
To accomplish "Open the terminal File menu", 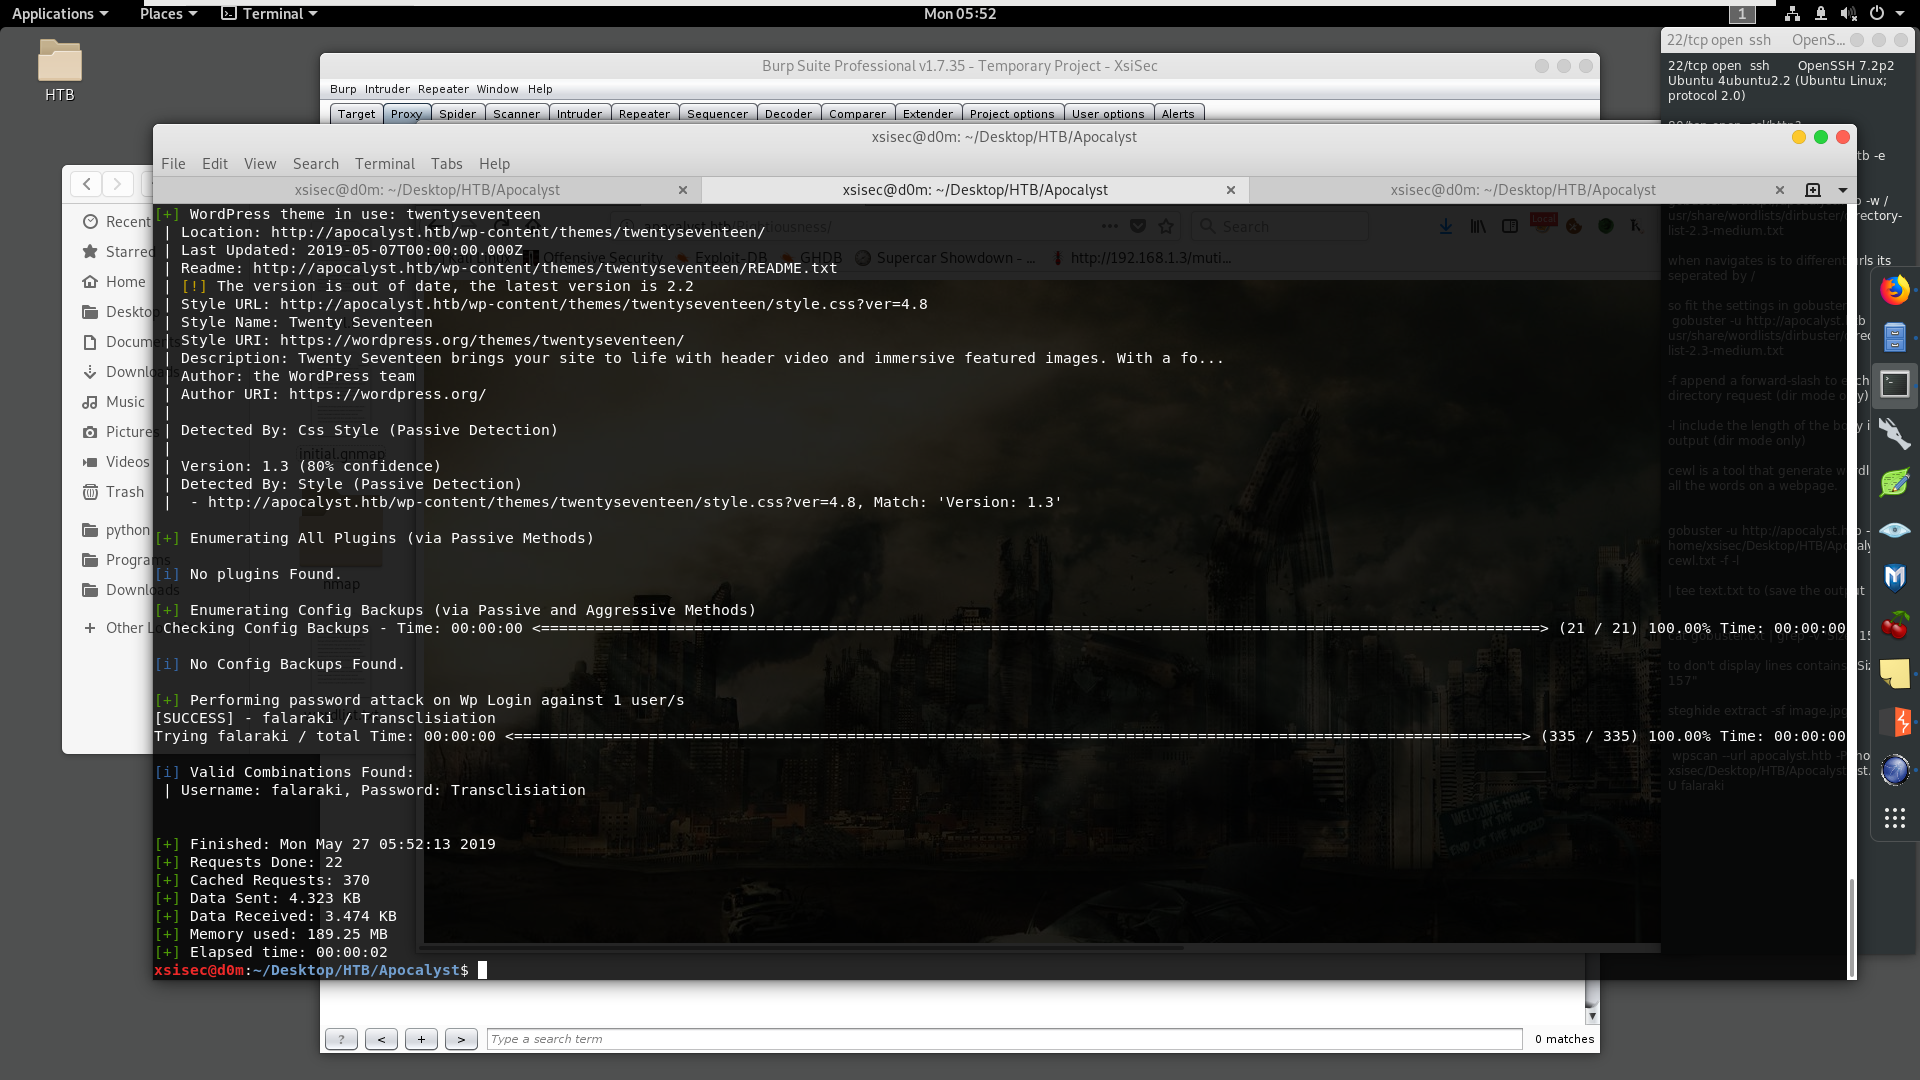I will (x=173, y=164).
